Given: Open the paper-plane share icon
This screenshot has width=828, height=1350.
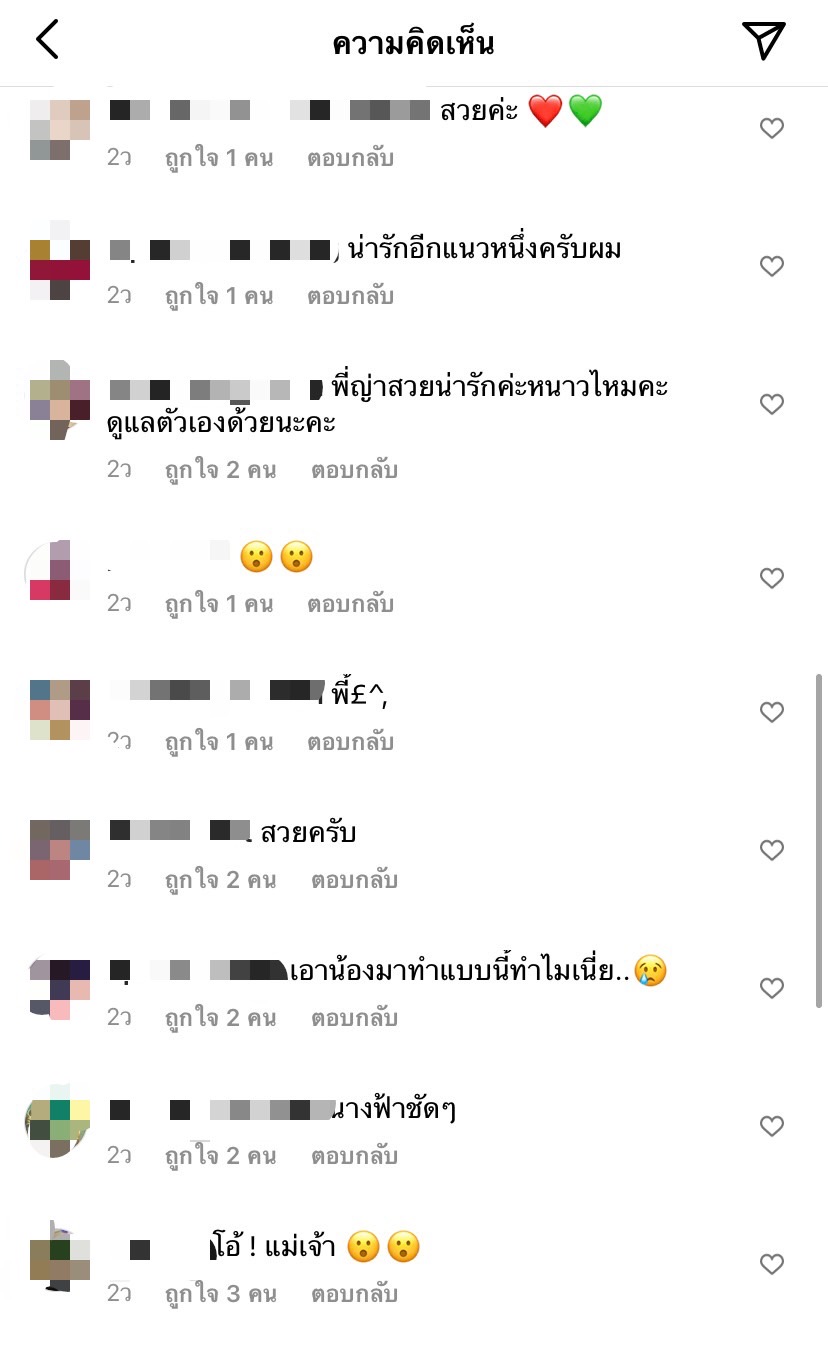Looking at the screenshot, I should (764, 40).
